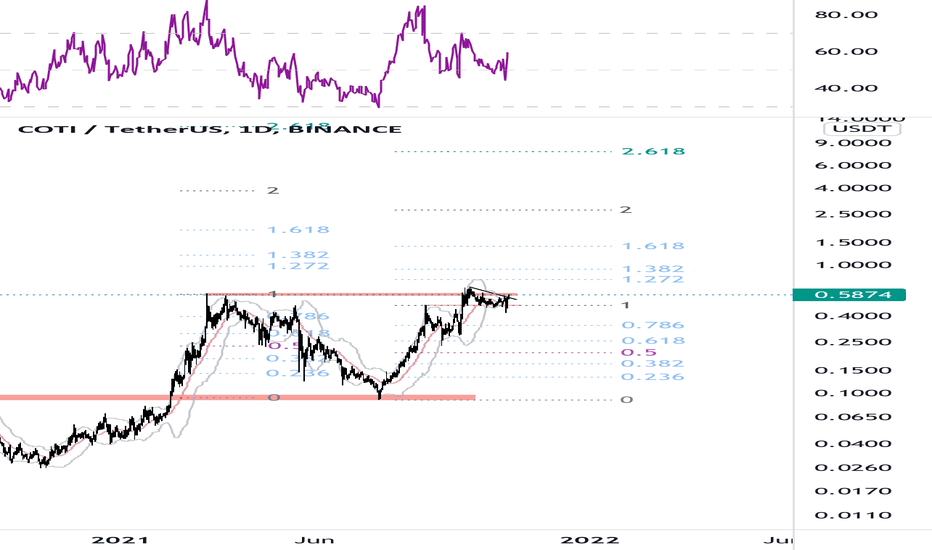Click the 60.00 RSI scale value
This screenshot has width=932, height=550.
point(846,51)
